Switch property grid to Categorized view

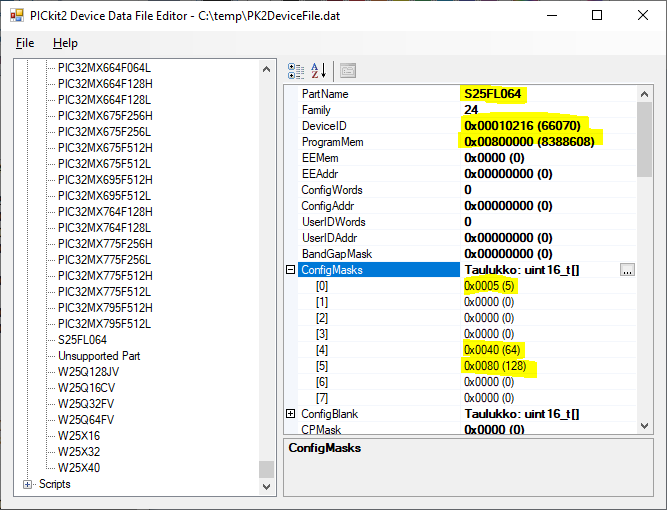[296, 71]
